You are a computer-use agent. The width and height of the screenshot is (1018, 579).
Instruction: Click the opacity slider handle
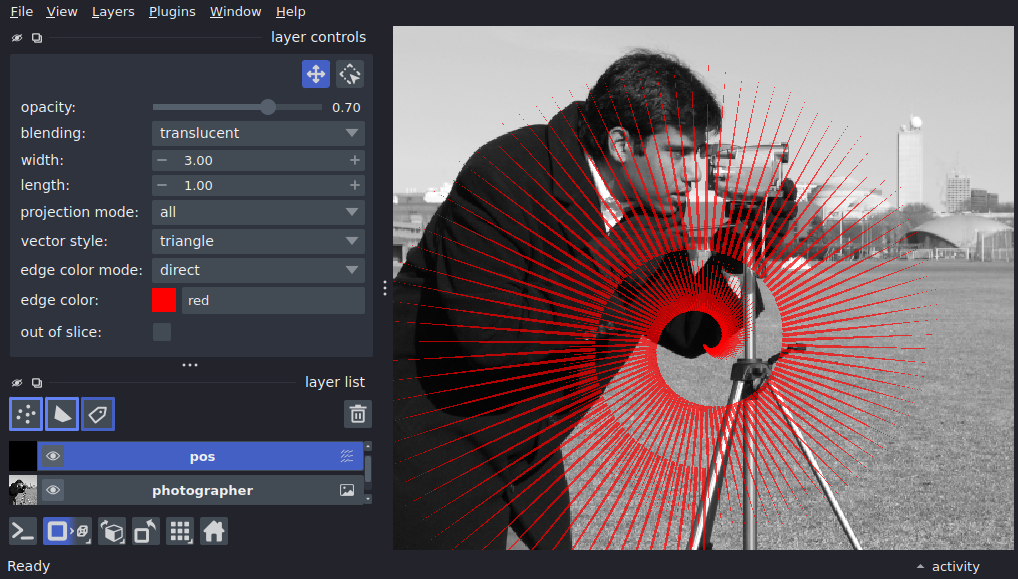[x=267, y=107]
